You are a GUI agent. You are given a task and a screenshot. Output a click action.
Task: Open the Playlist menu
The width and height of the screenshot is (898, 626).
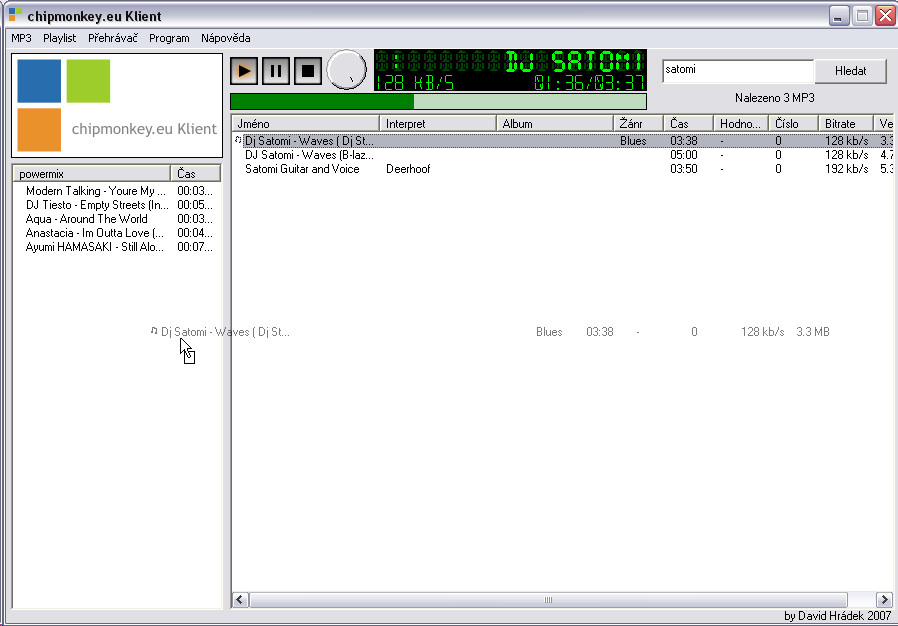60,38
